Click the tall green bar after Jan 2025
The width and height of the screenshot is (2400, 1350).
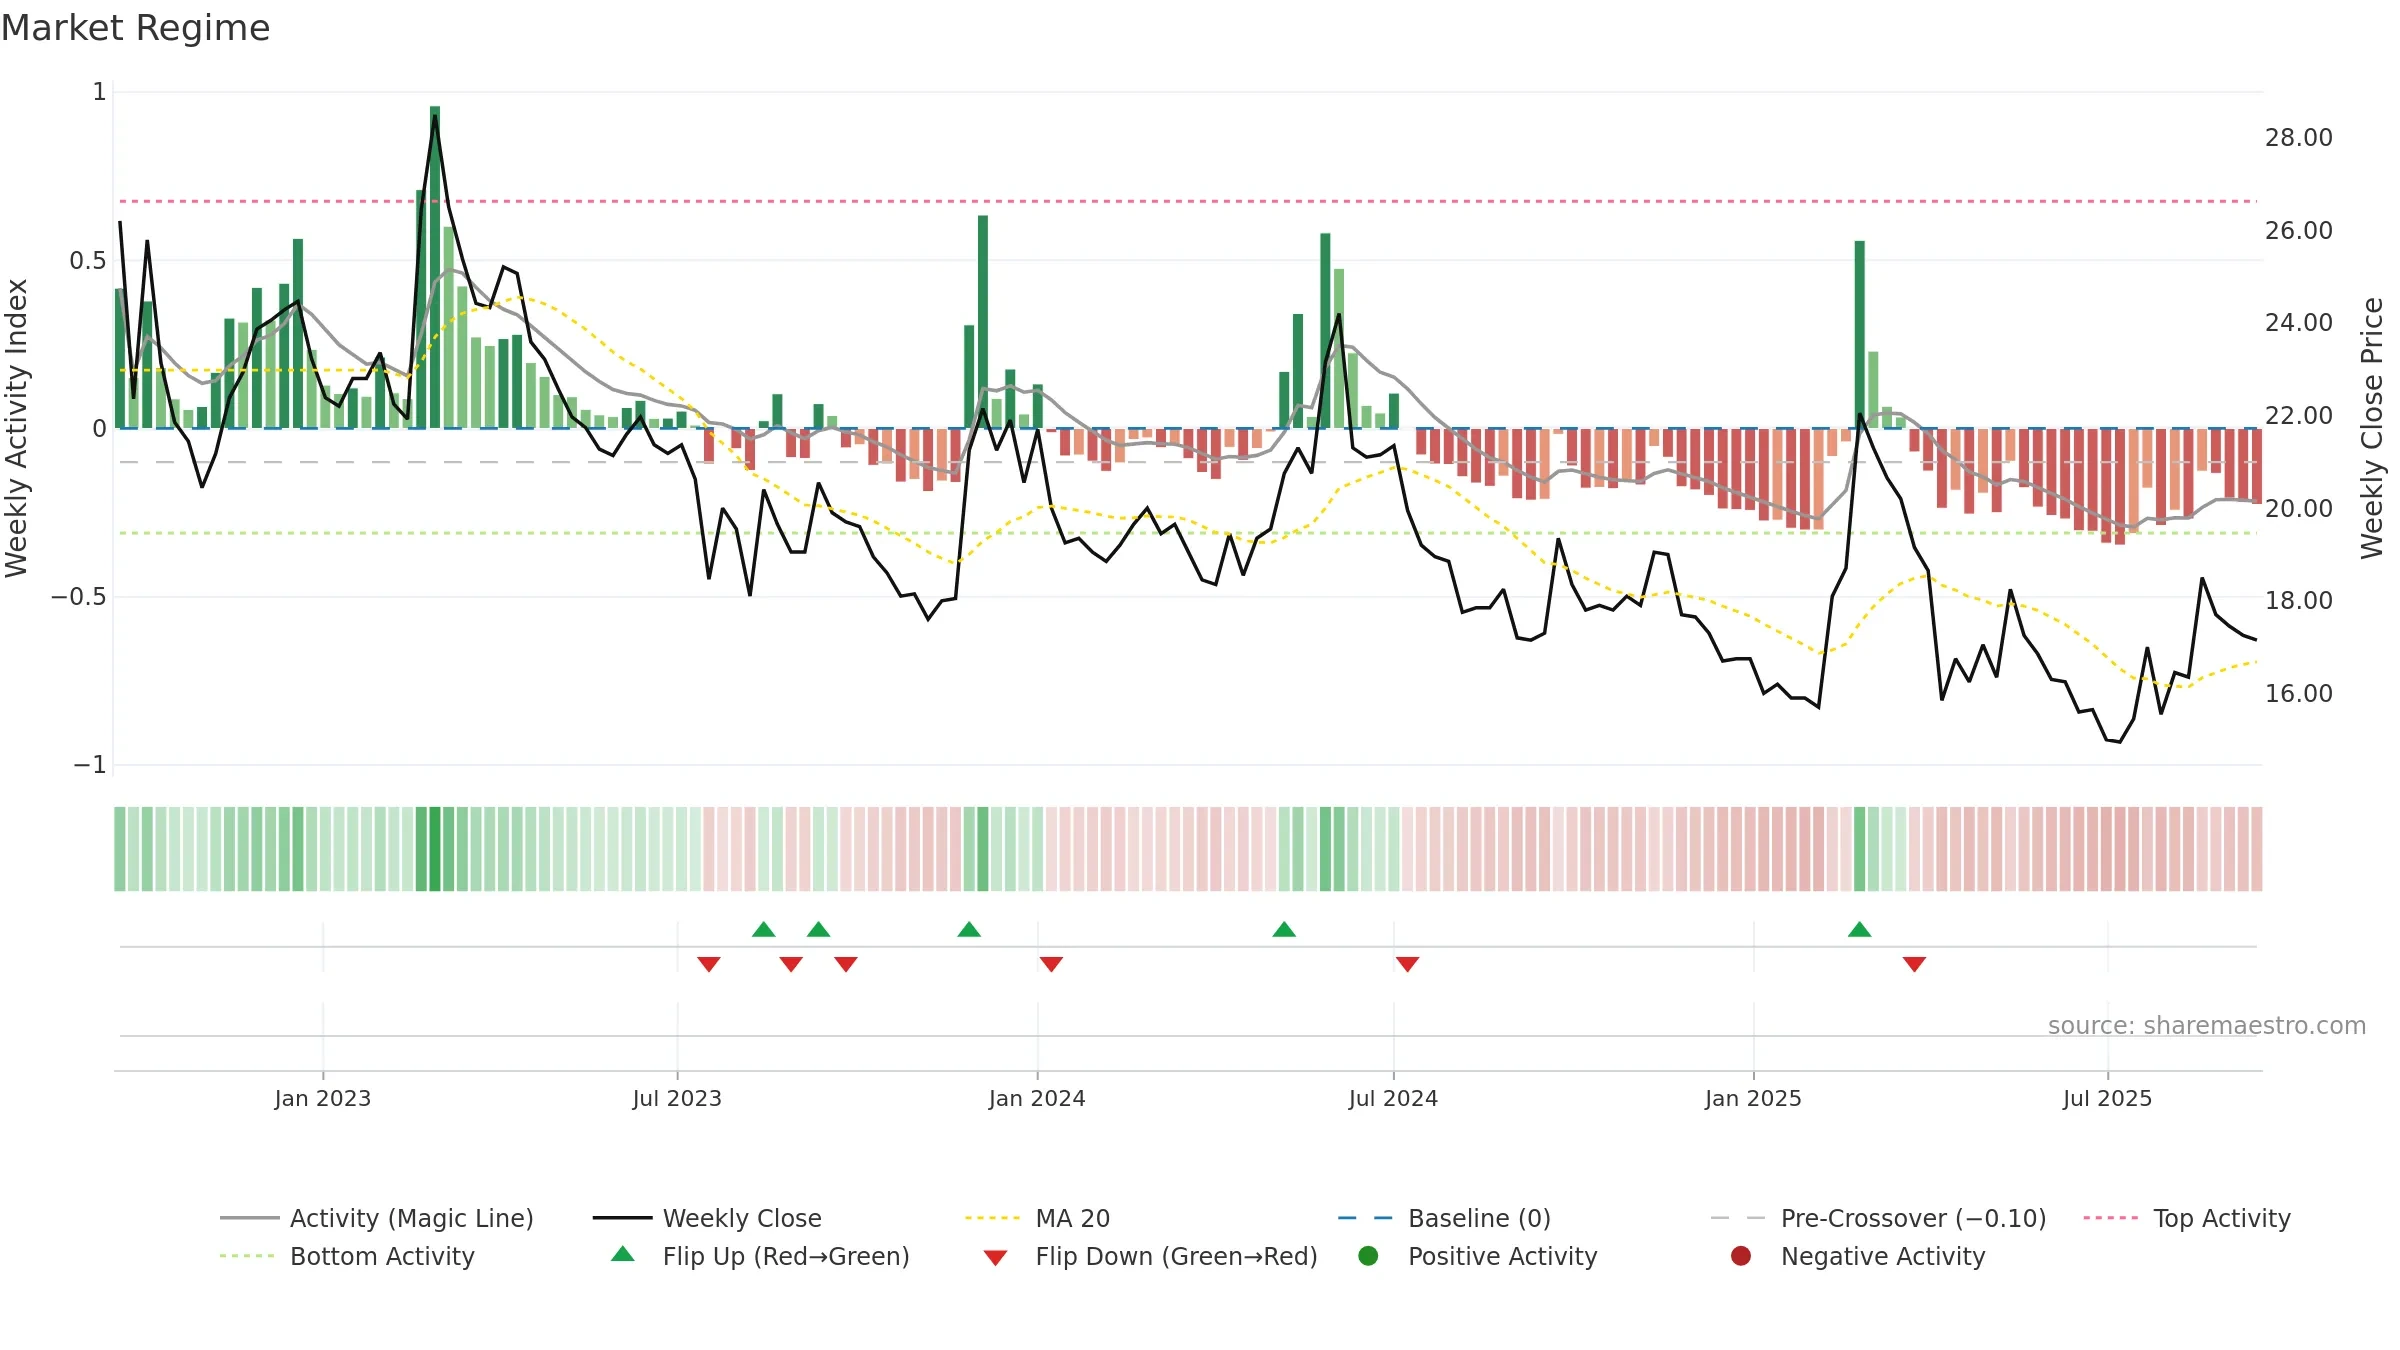pyautogui.click(x=1860, y=335)
